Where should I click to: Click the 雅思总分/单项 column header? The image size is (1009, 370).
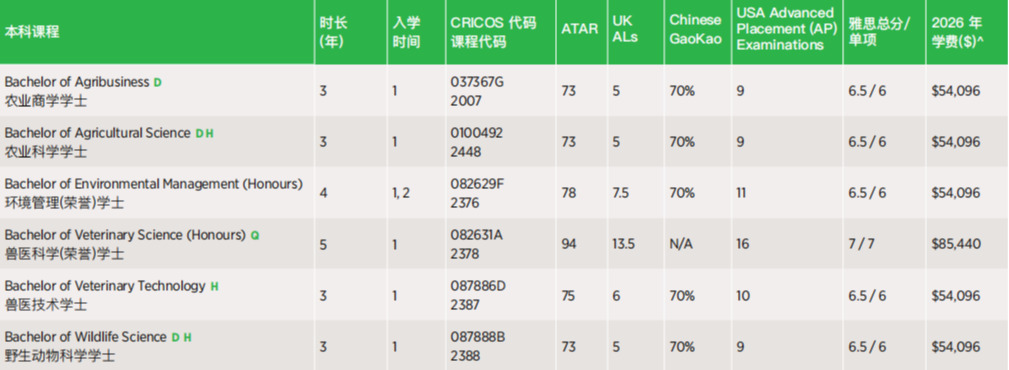click(879, 32)
